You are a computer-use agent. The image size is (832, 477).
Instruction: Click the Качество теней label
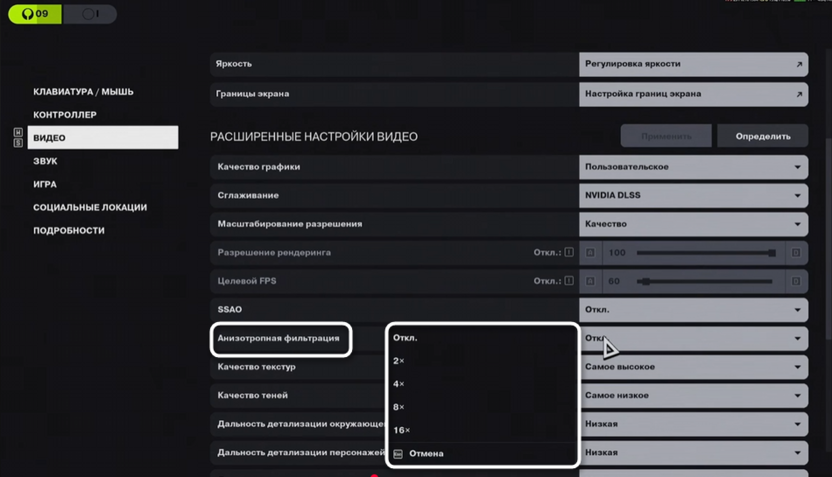253,396
